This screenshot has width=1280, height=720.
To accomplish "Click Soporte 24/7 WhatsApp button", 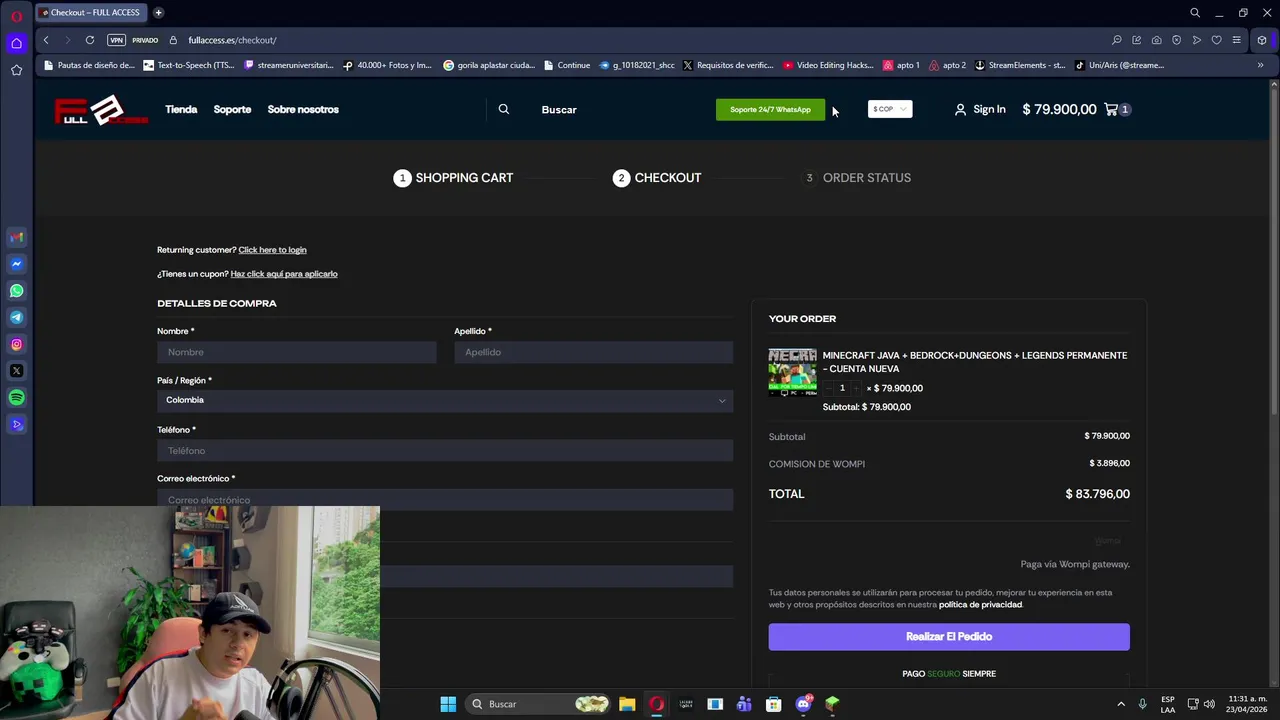I will (770, 109).
